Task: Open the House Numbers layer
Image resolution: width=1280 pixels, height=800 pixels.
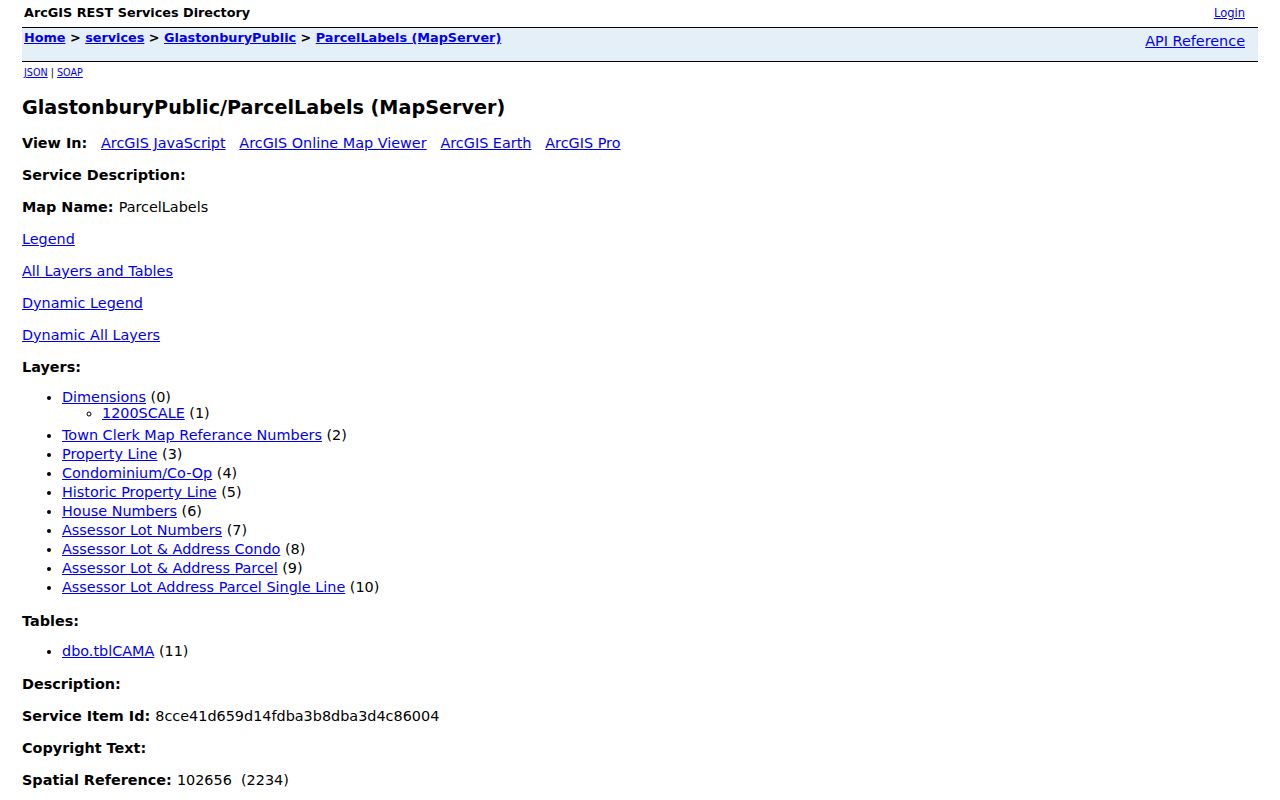Action: (x=119, y=511)
